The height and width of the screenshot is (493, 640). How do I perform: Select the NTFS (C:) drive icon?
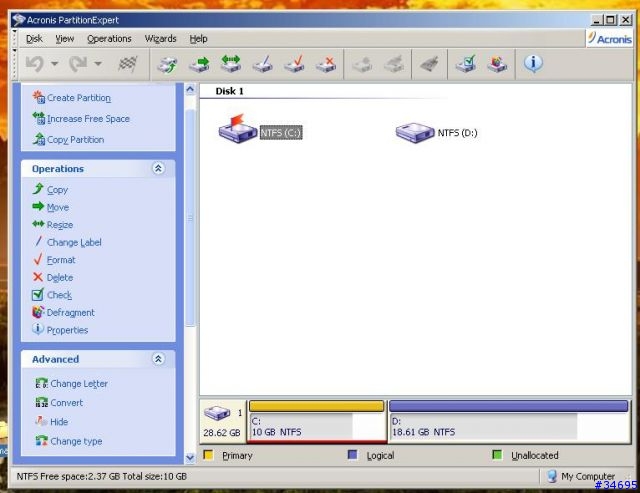(238, 129)
